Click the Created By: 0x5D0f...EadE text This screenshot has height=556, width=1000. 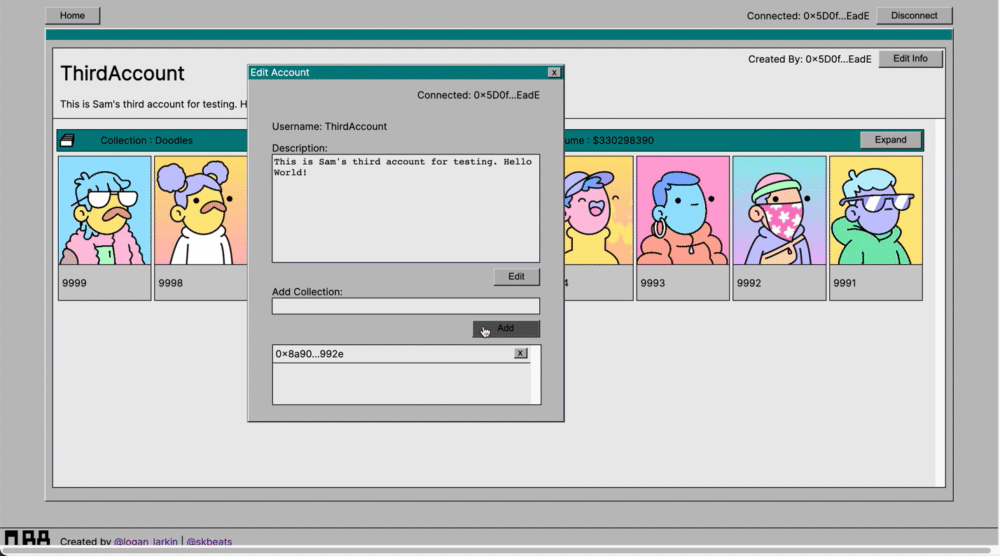(x=809, y=59)
